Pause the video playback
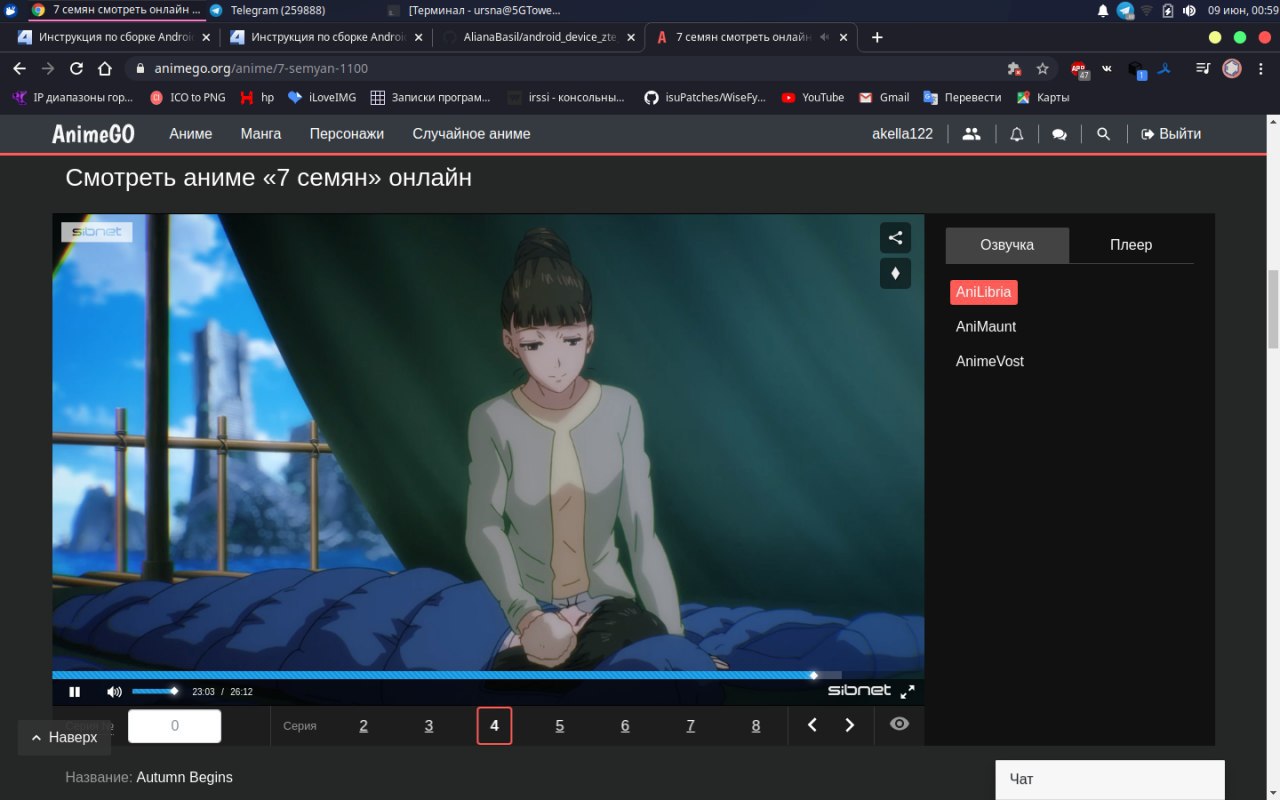 pos(74,692)
